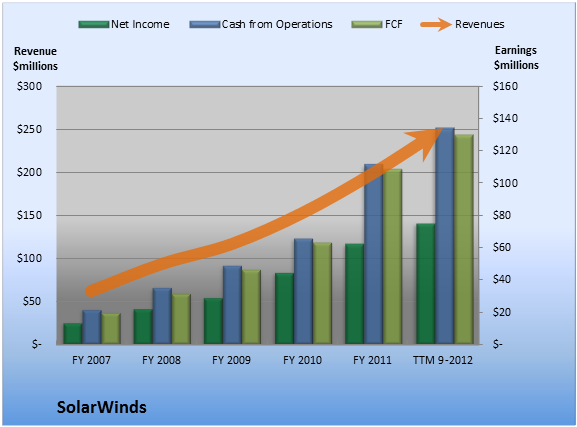Select the FY 2010 Cash from Operations bar
577x427 pixels.
[303, 292]
